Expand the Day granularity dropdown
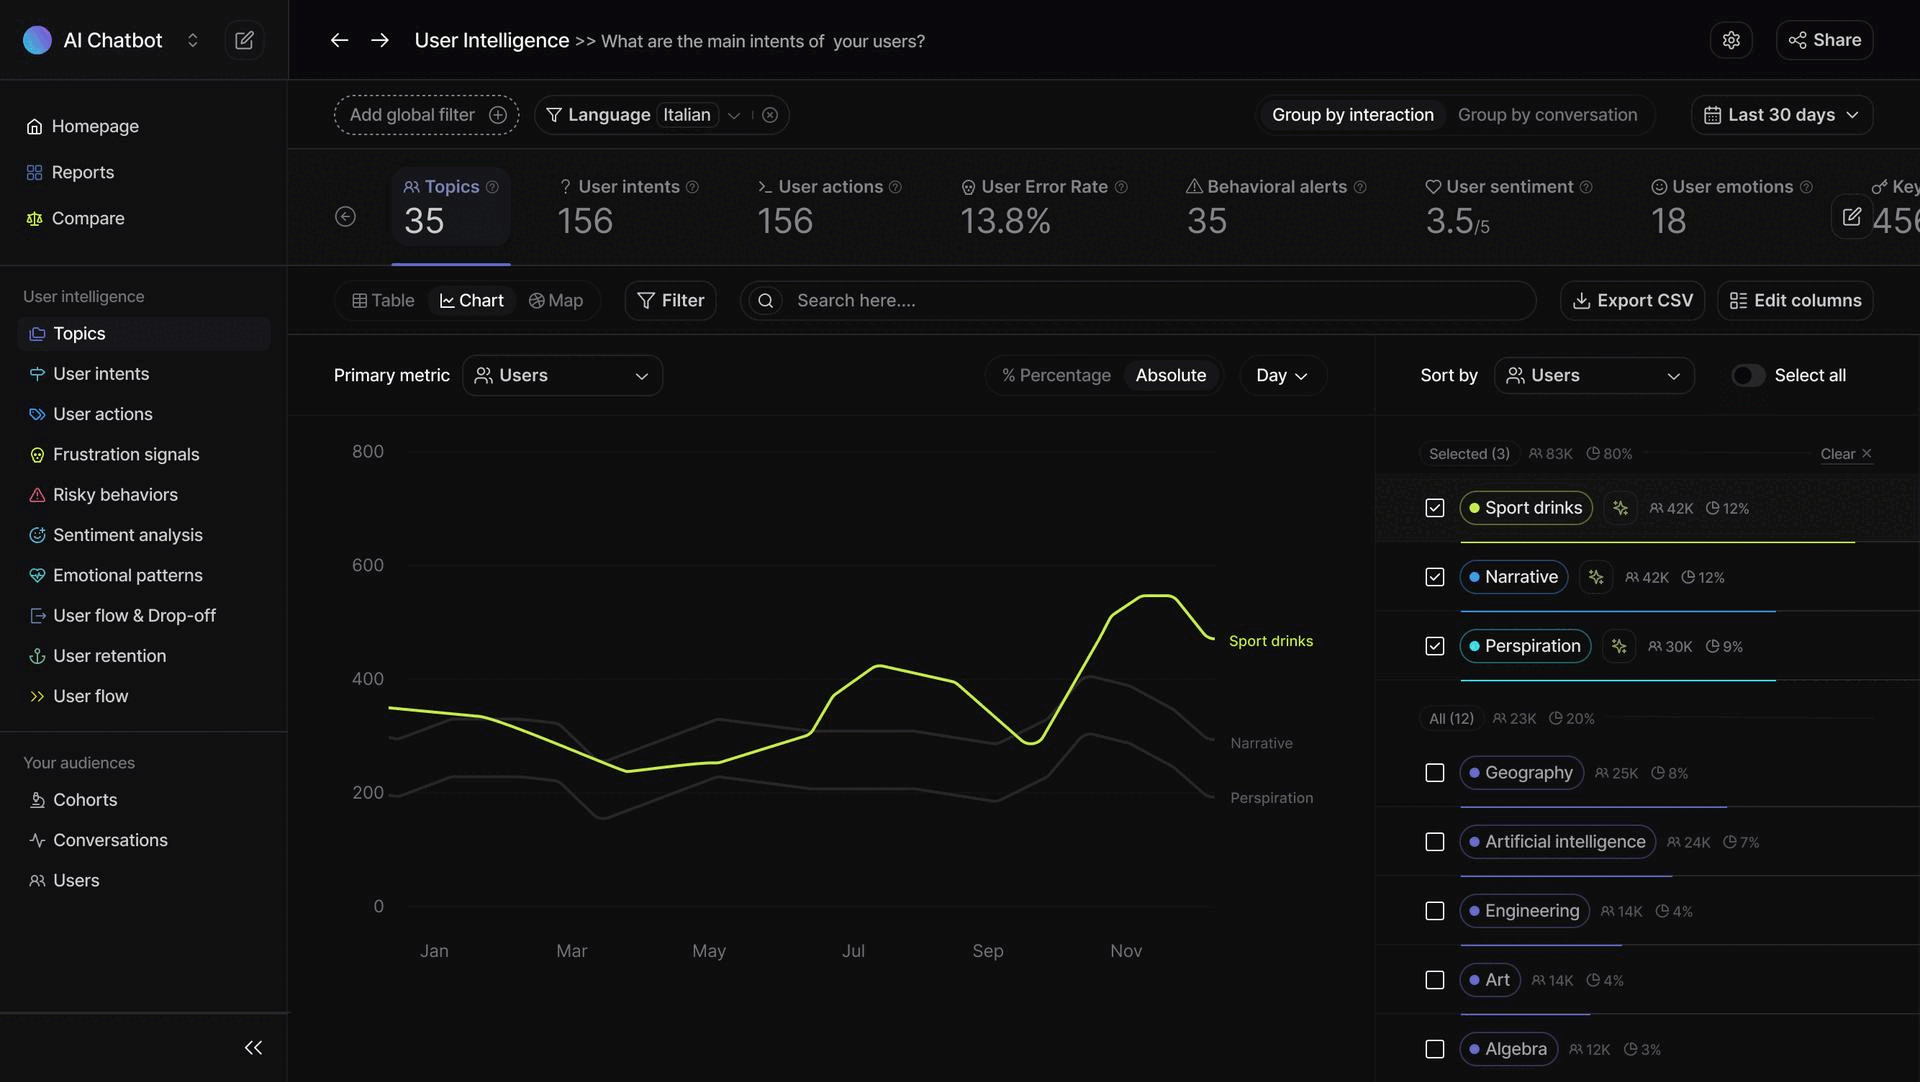Viewport: 1920px width, 1082px height. 1282,375
